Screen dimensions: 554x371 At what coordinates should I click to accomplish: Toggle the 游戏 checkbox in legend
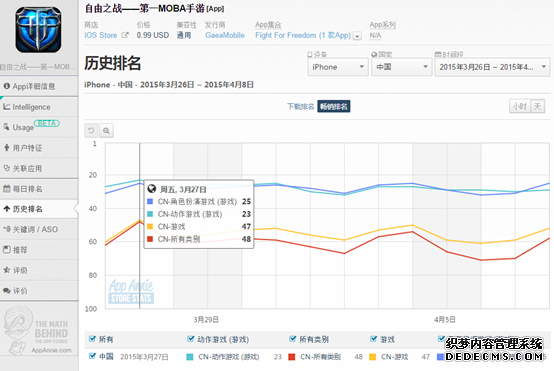click(x=373, y=339)
